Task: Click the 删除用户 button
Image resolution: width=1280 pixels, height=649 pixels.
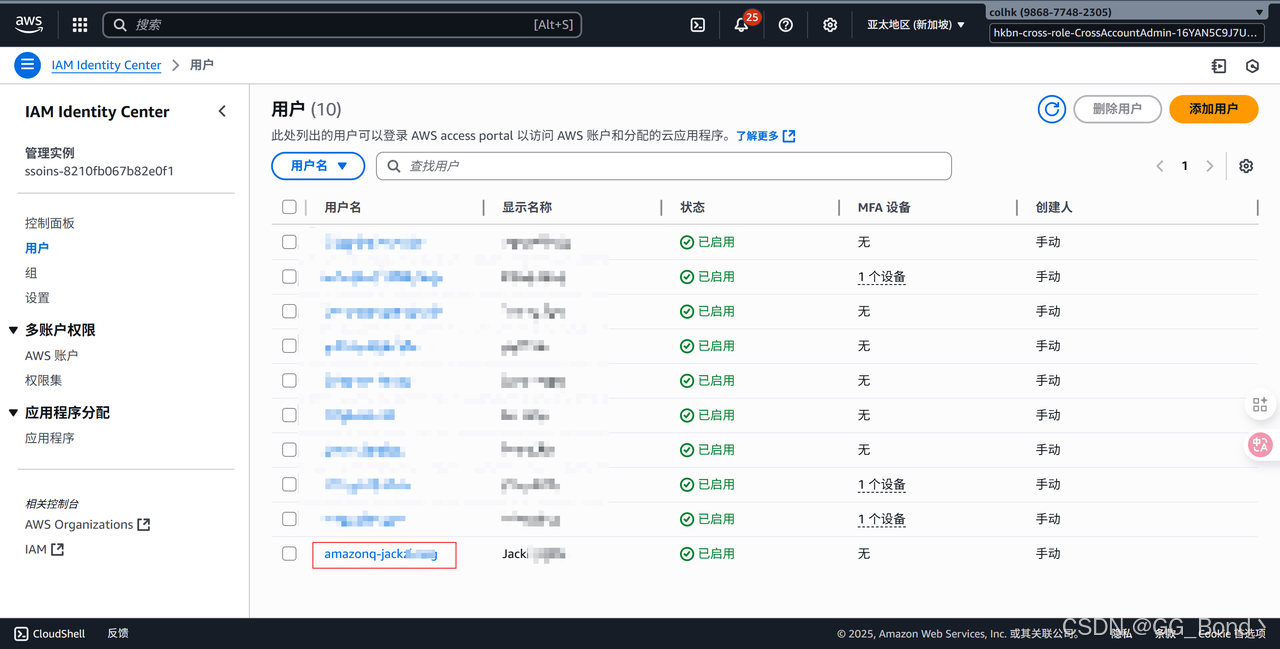Action: 1117,109
